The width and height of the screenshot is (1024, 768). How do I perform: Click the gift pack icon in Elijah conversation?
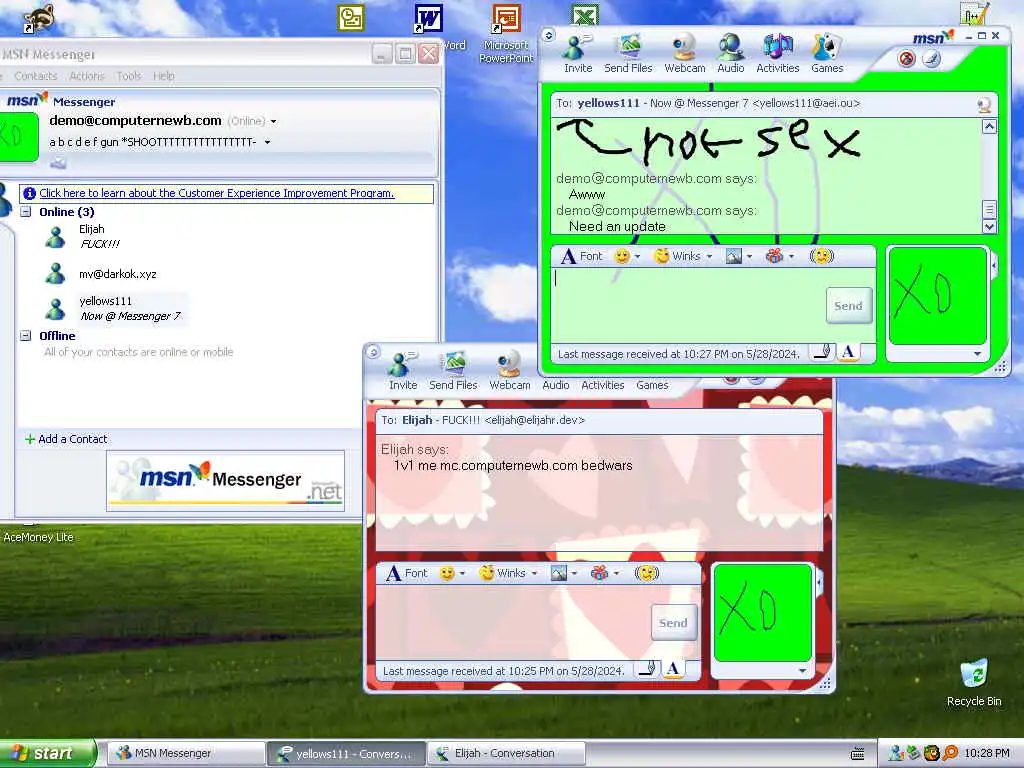[600, 573]
